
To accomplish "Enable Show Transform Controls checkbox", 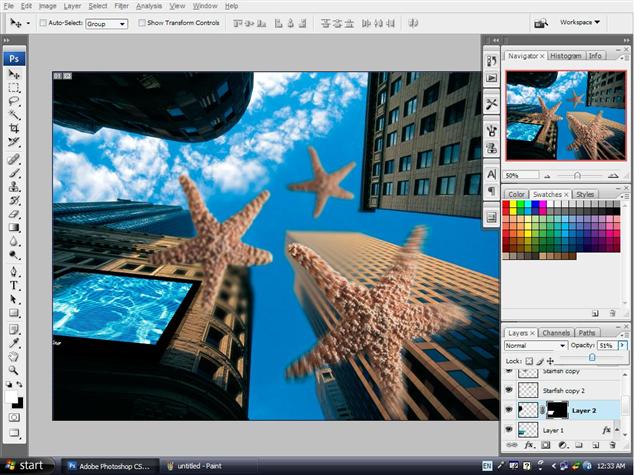I will pyautogui.click(x=142, y=23).
